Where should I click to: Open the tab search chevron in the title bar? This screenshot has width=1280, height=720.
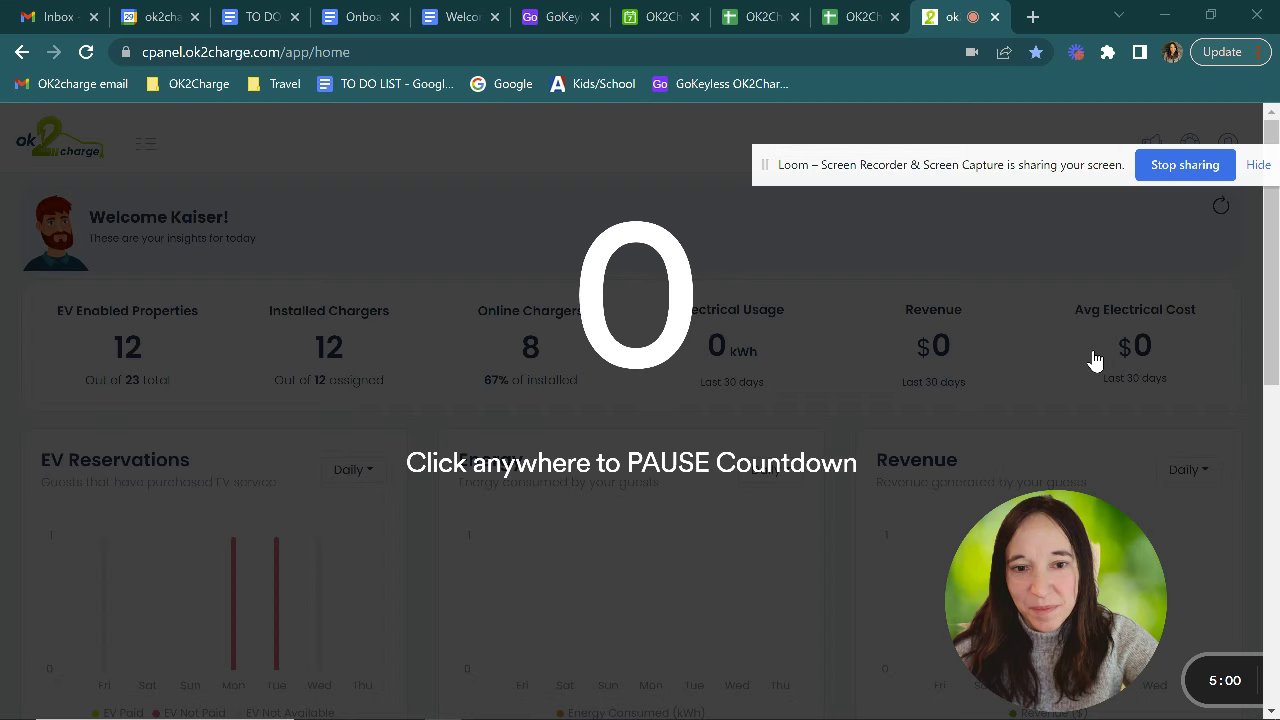click(x=1119, y=15)
